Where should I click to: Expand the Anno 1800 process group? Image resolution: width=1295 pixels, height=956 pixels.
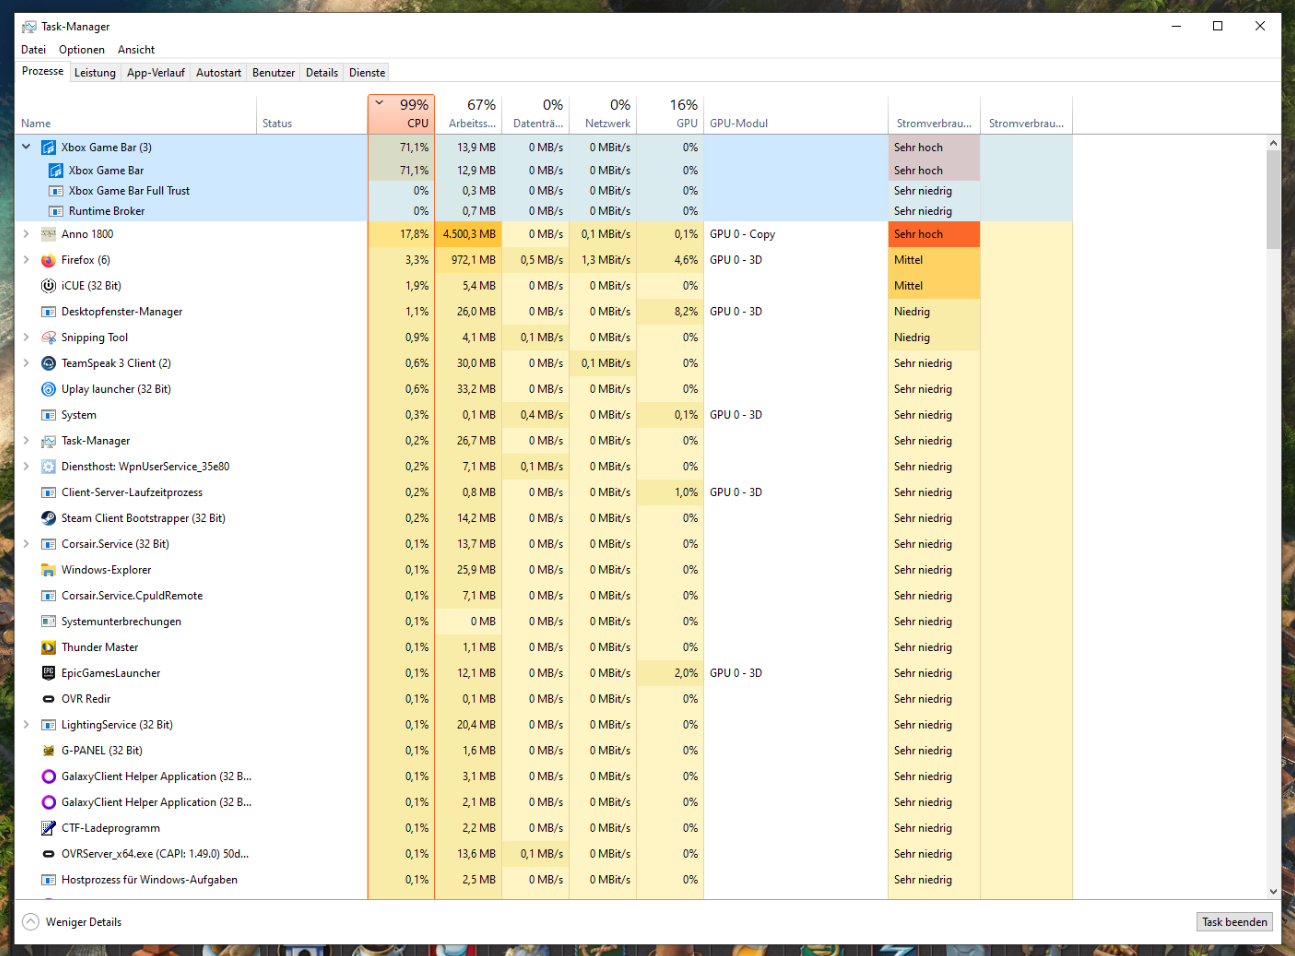26,234
